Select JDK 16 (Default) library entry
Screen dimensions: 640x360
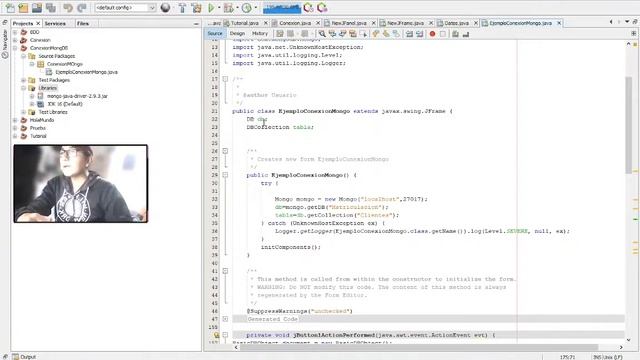(x=65, y=104)
